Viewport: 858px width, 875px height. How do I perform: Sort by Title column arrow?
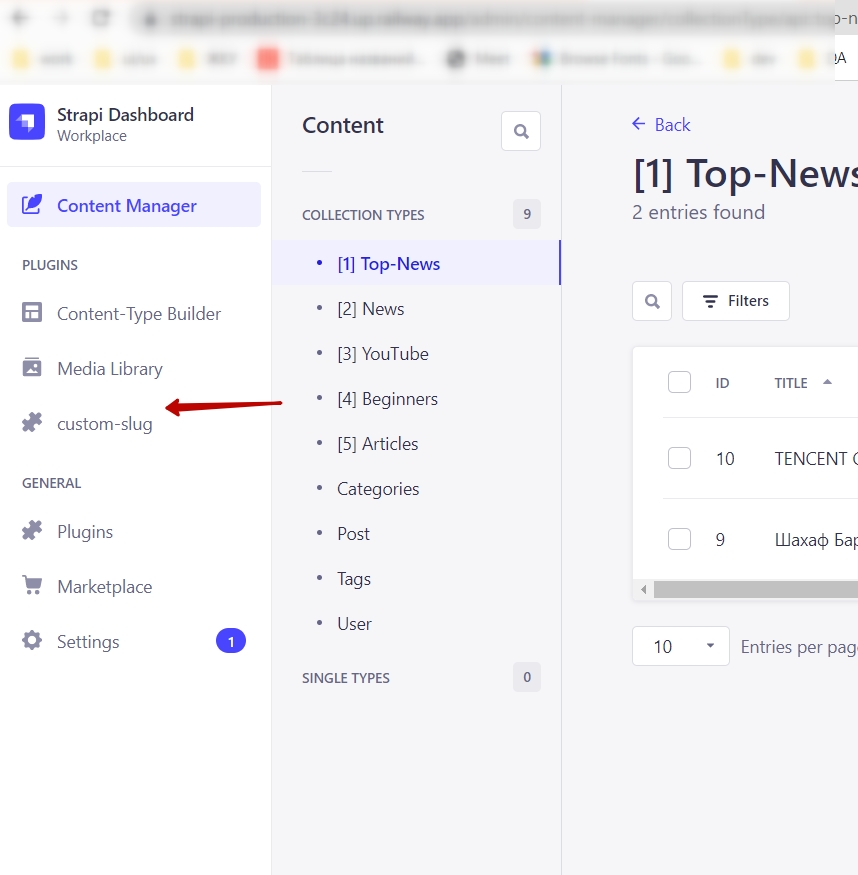(827, 382)
